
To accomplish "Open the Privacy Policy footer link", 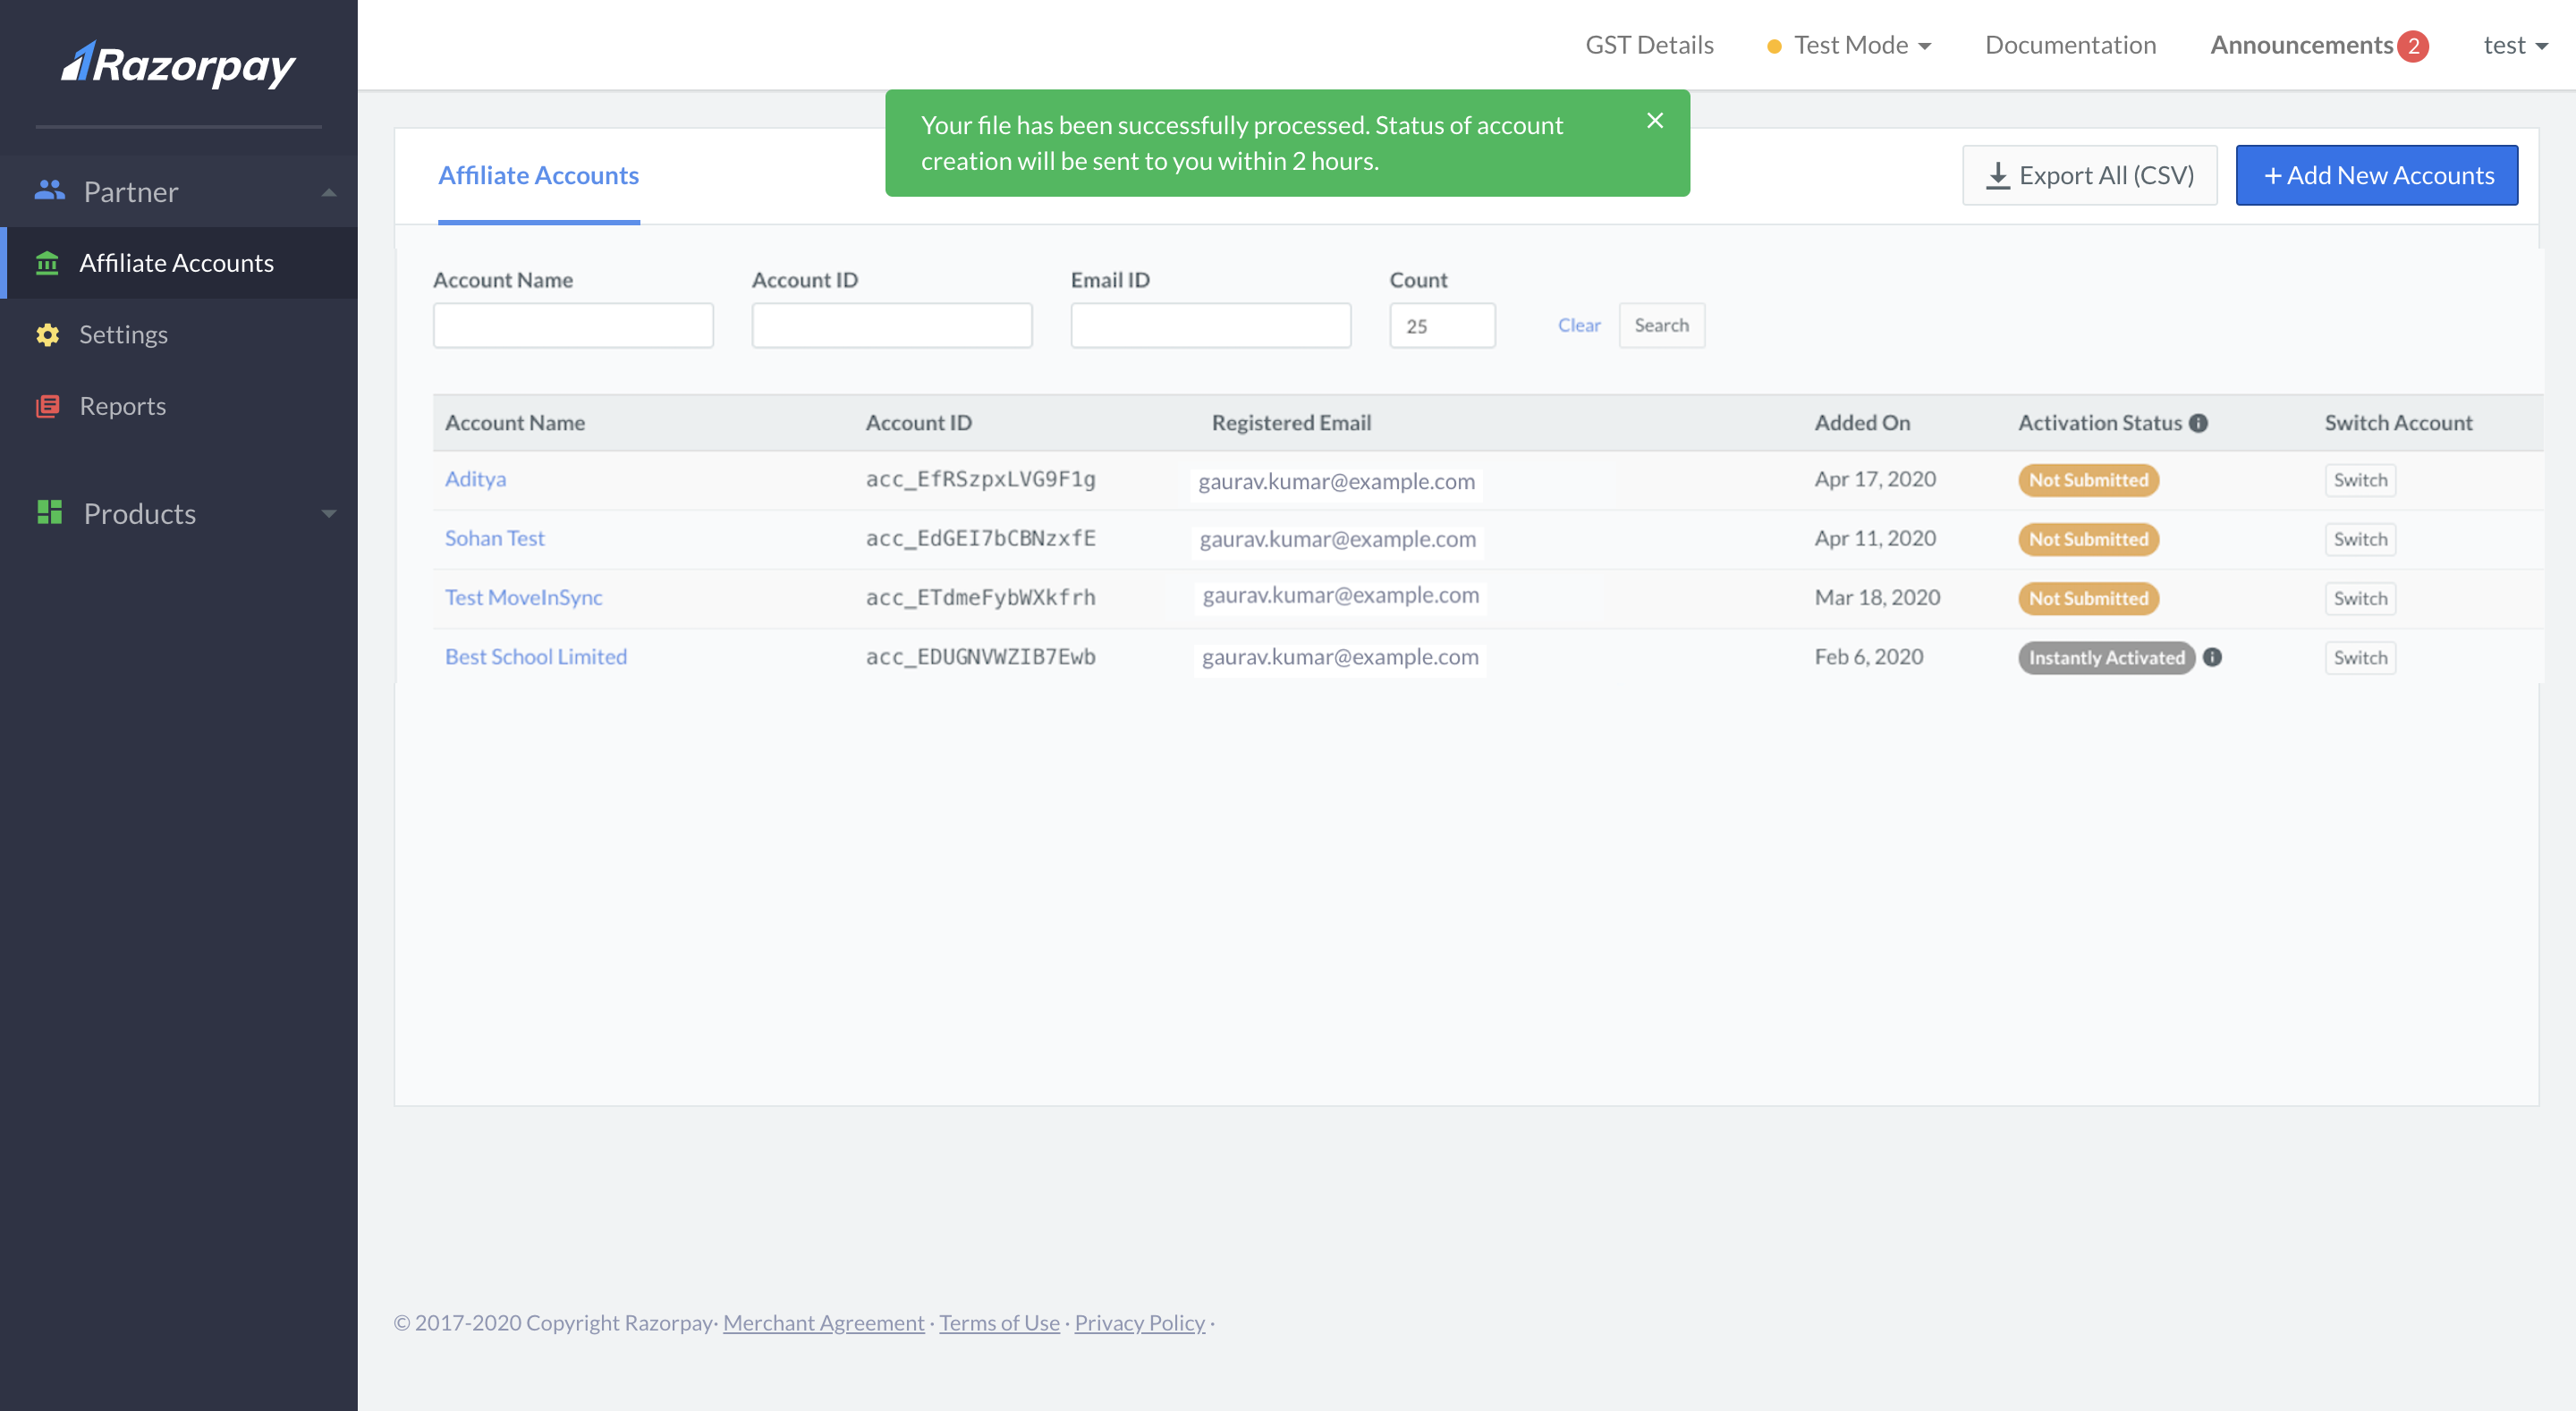I will point(1139,1323).
